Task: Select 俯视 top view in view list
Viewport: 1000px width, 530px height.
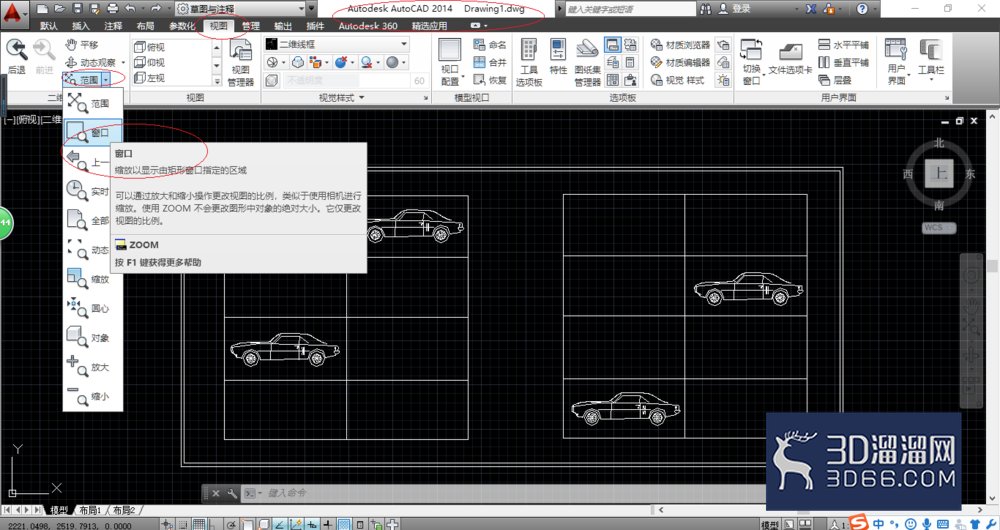Action: click(x=150, y=47)
